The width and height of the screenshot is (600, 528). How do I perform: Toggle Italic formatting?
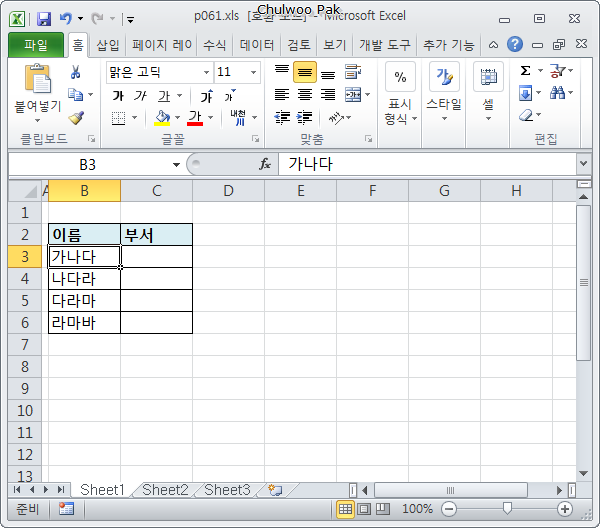(x=140, y=96)
